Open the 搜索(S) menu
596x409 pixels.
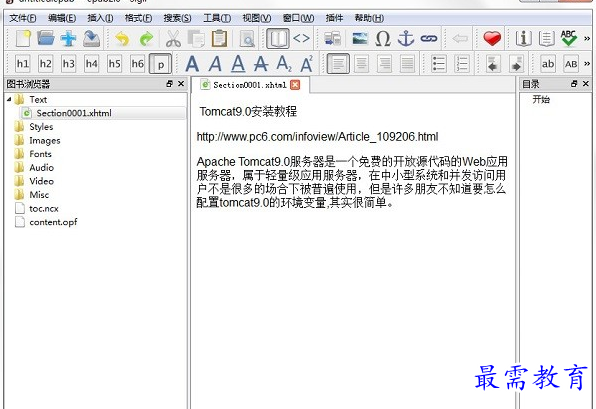(177, 18)
